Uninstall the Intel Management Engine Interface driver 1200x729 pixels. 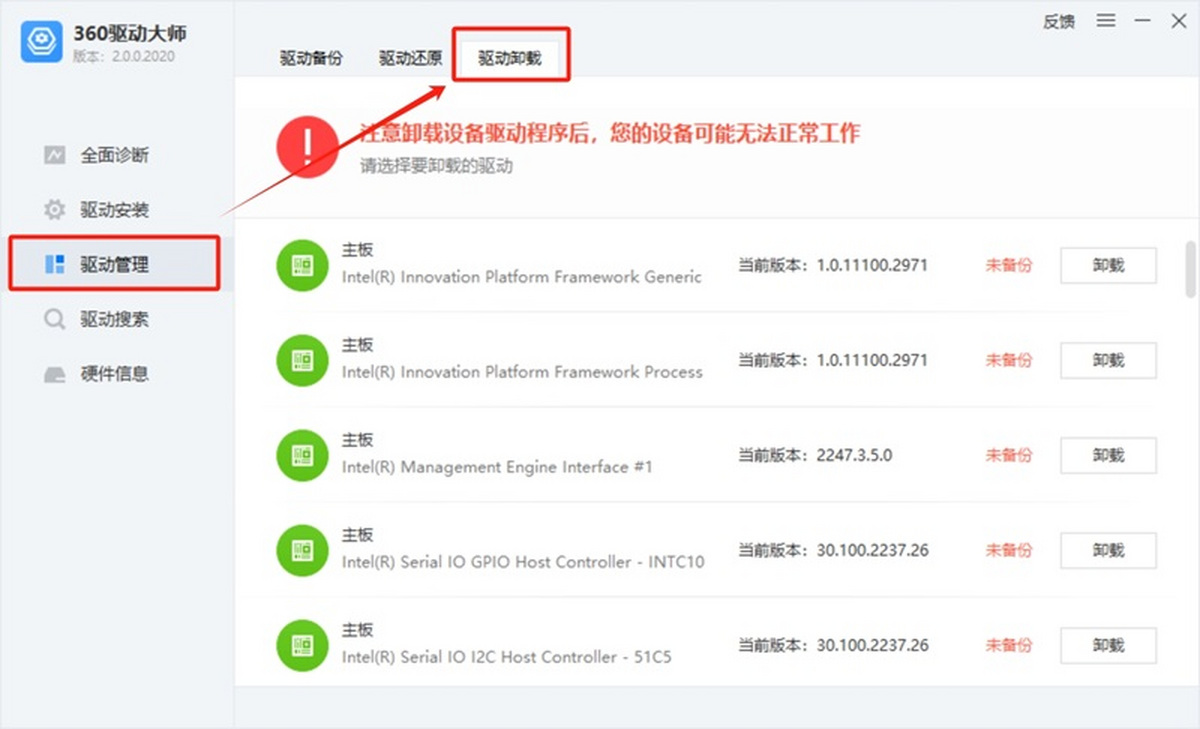(1108, 455)
